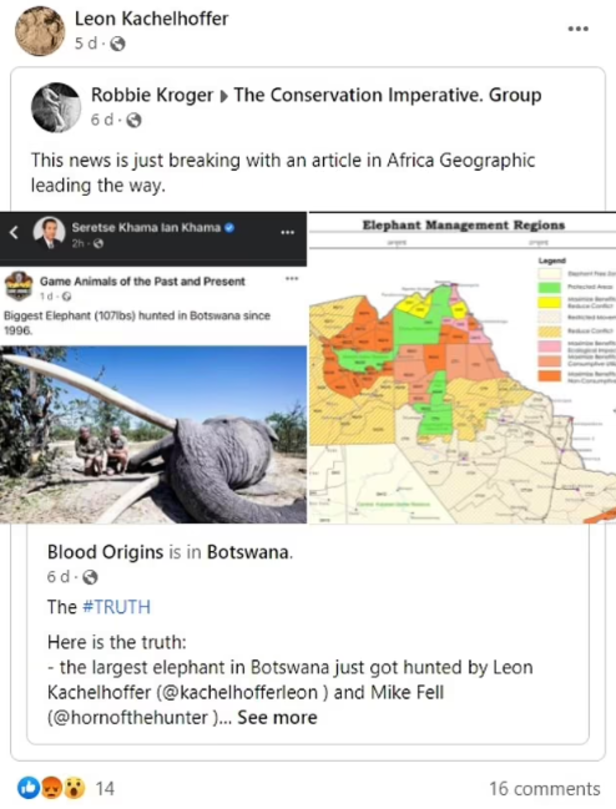Click the blue verified badge next to Seretse Khama Ian Khama

click(227, 227)
